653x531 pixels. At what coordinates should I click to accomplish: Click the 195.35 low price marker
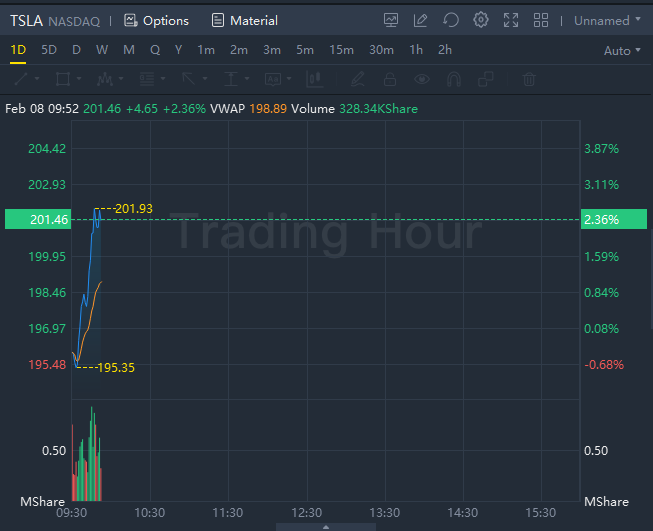115,368
